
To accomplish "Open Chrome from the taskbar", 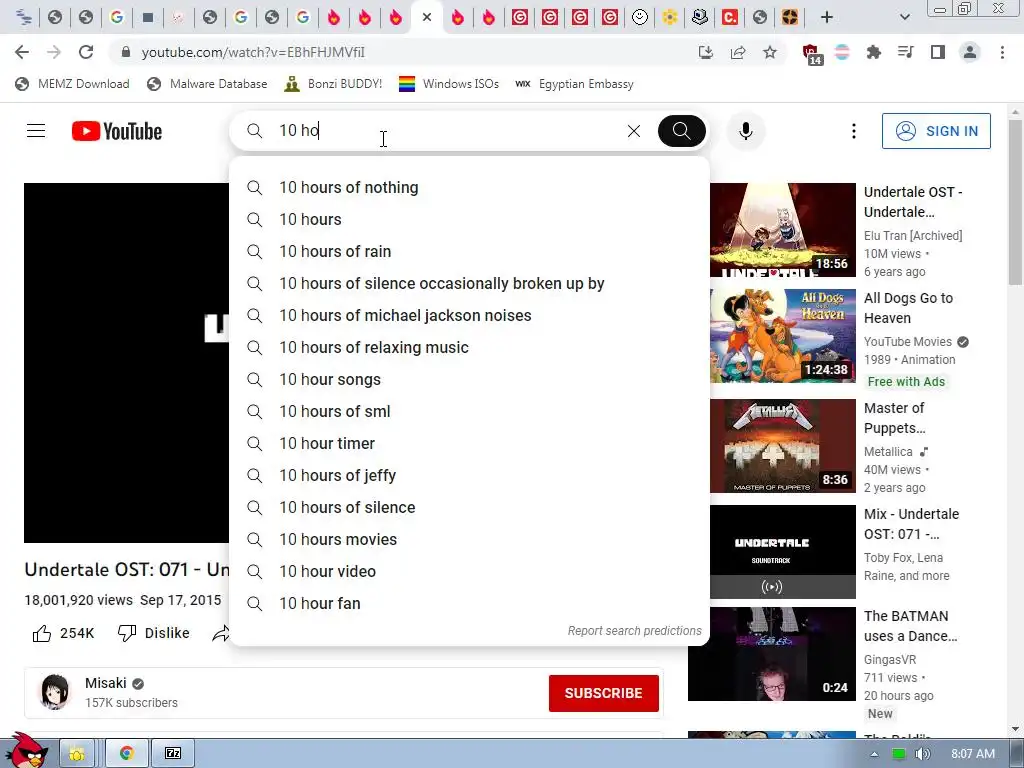I will (127, 753).
